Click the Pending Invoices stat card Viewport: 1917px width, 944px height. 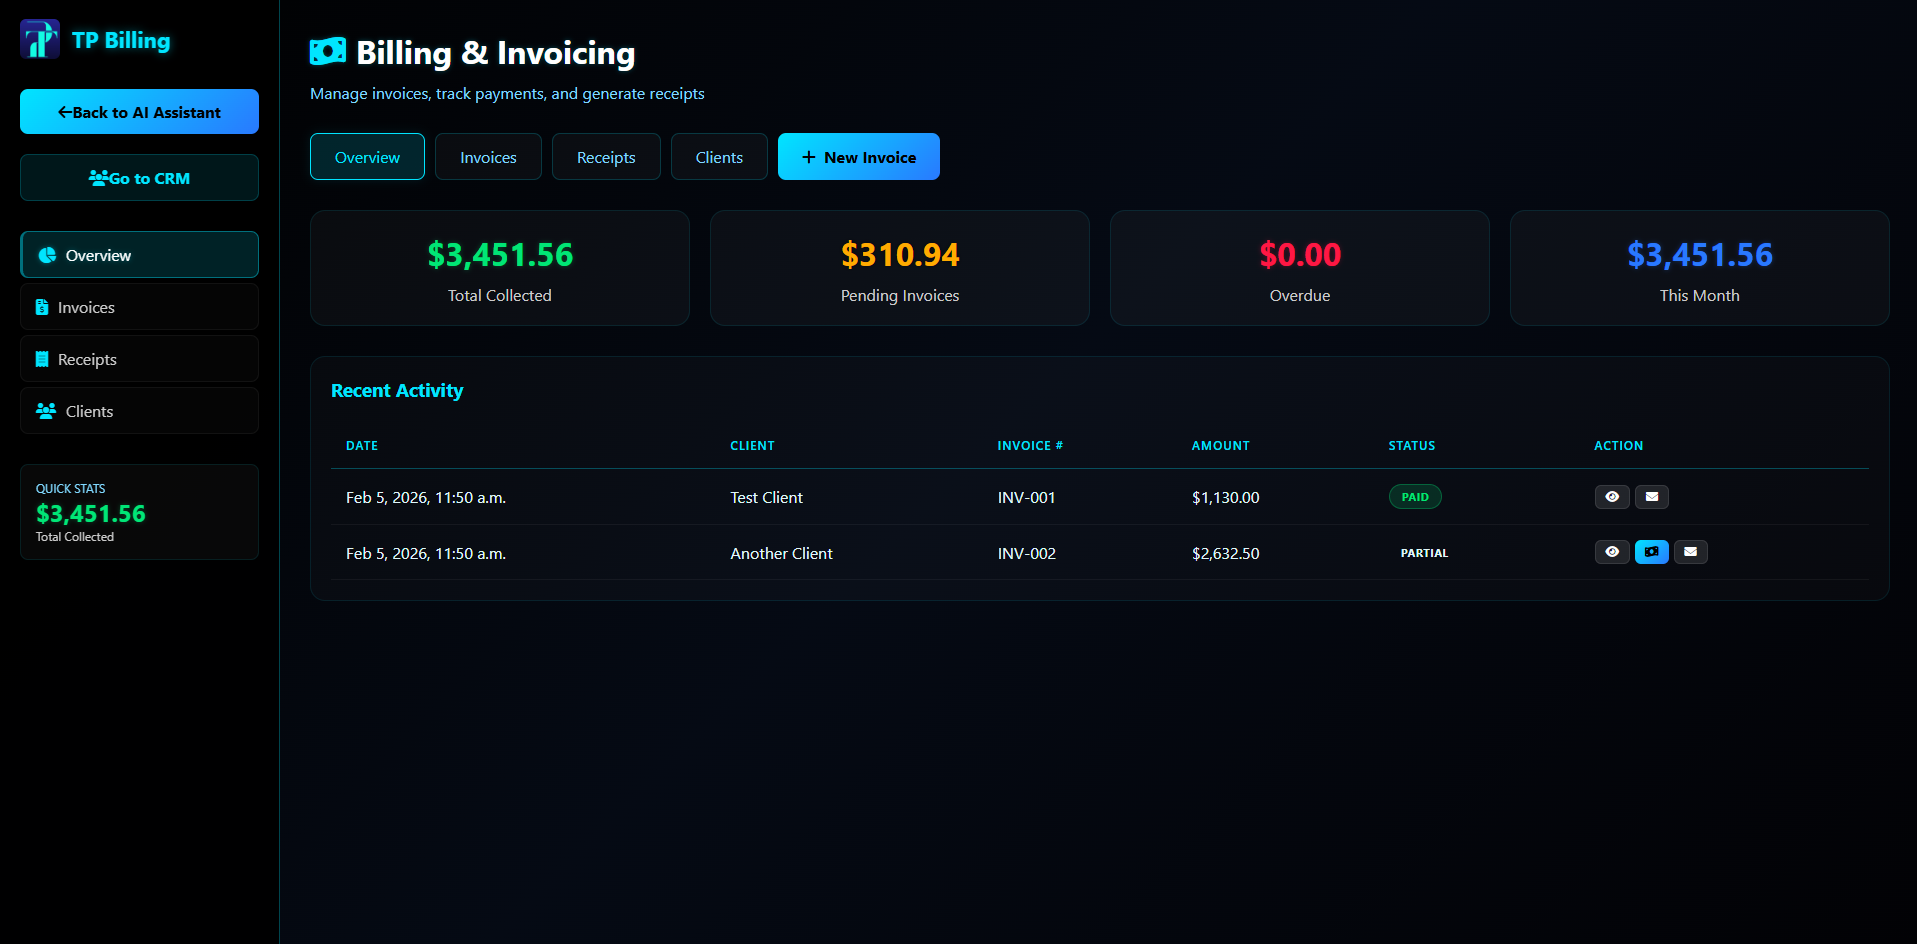899,268
